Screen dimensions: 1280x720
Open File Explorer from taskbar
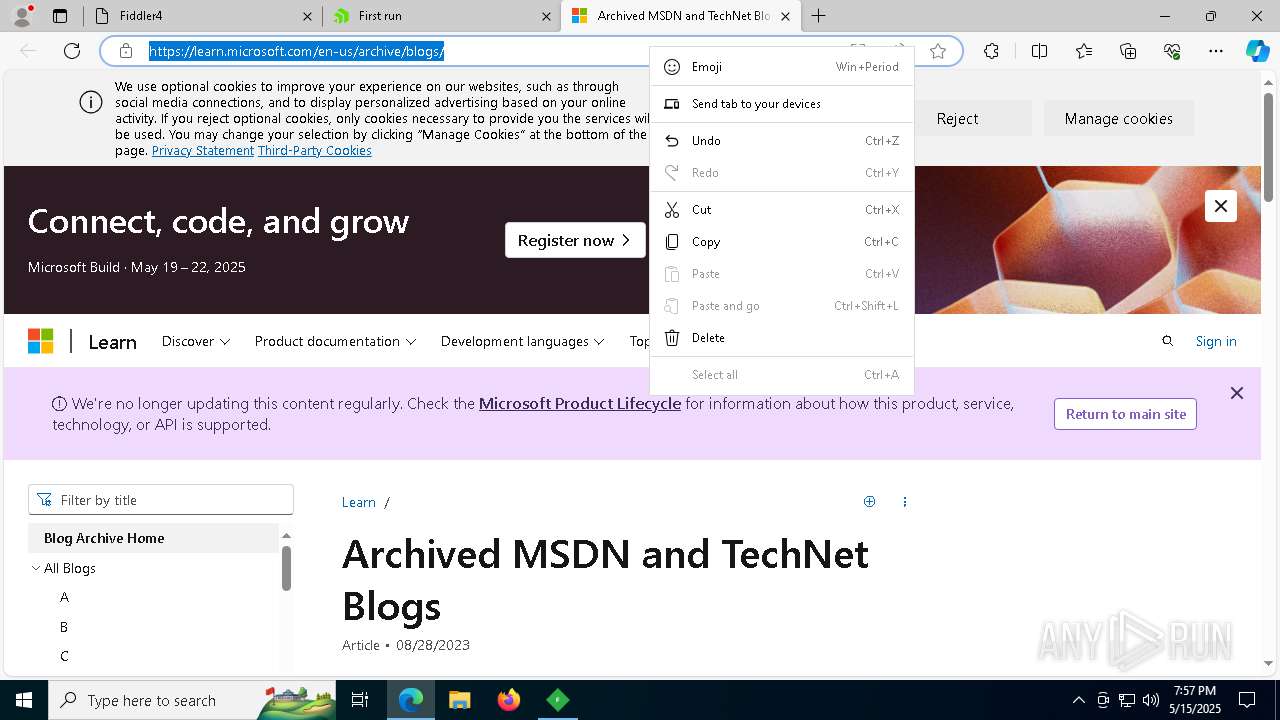point(459,700)
